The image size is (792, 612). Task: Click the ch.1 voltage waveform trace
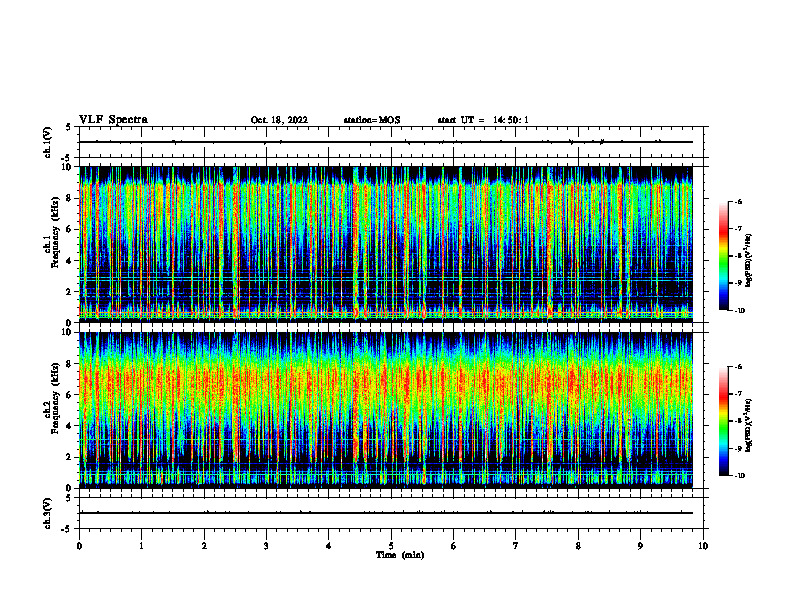pyautogui.click(x=386, y=142)
